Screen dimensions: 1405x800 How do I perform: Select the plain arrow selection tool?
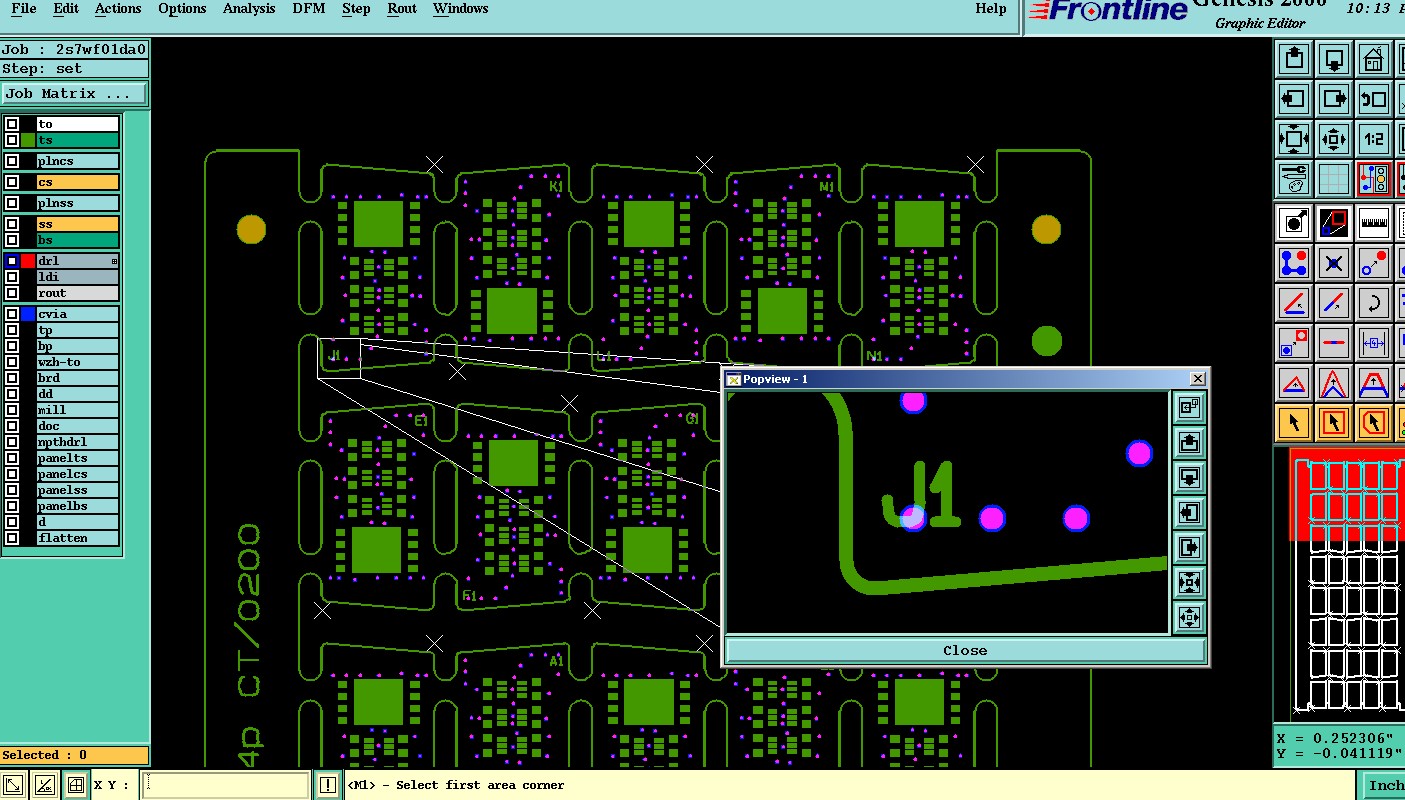pyautogui.click(x=1294, y=423)
